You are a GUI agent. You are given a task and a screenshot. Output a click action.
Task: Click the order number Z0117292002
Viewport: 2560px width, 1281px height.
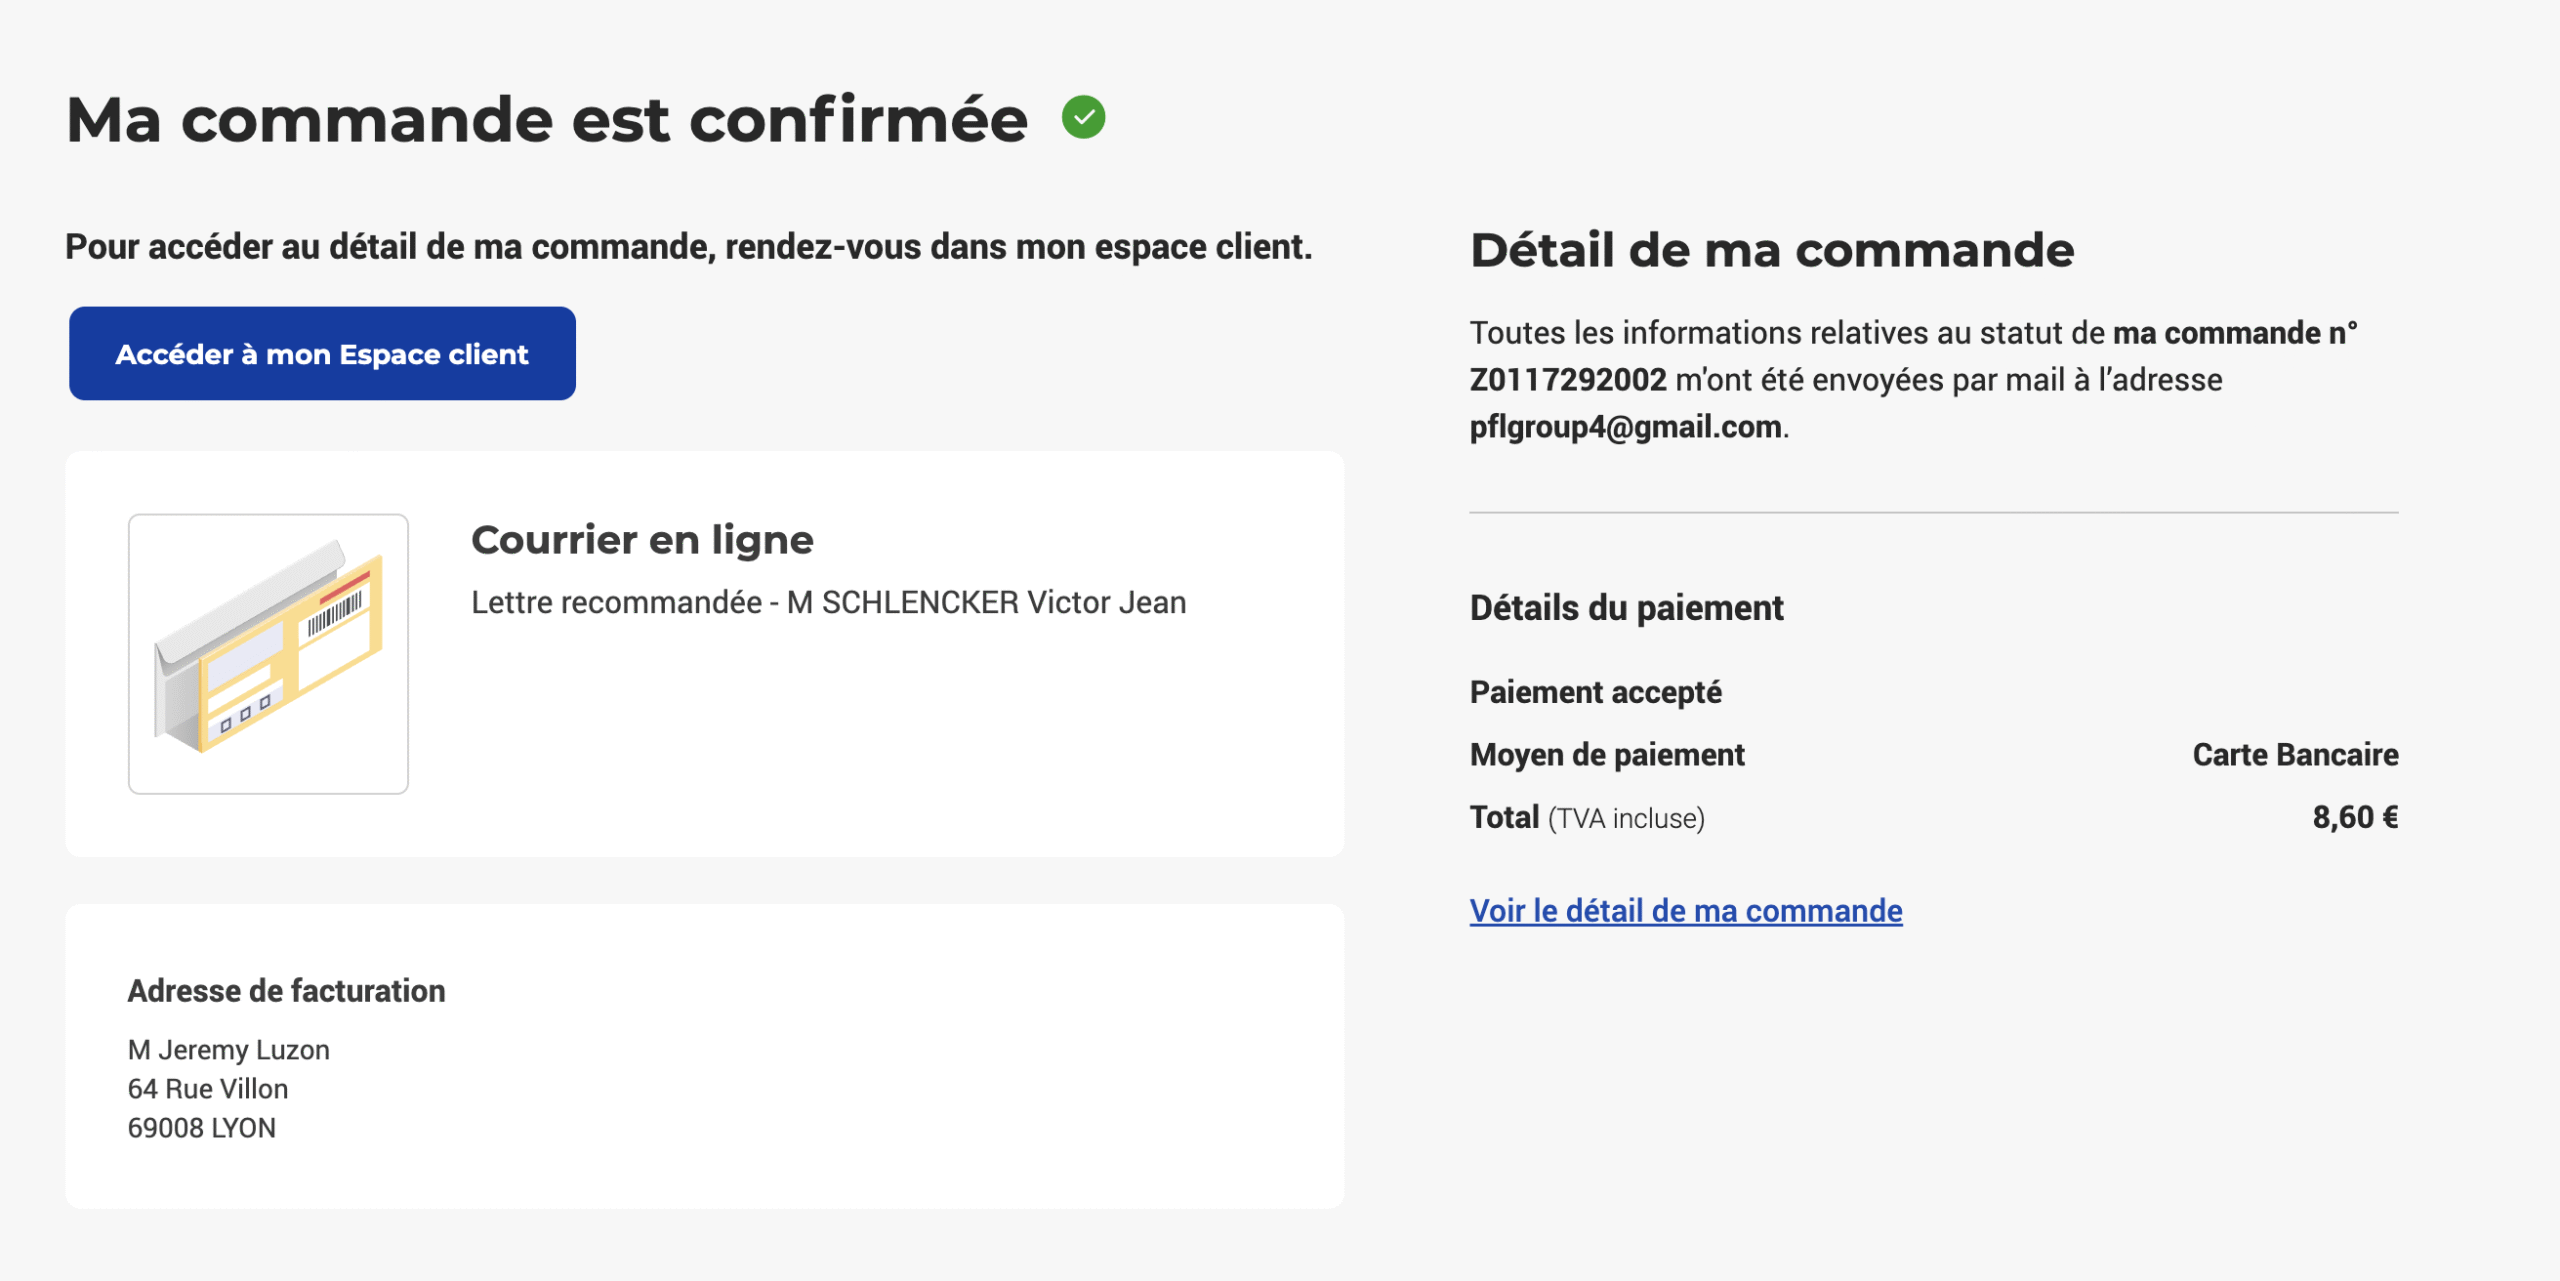1567,380
